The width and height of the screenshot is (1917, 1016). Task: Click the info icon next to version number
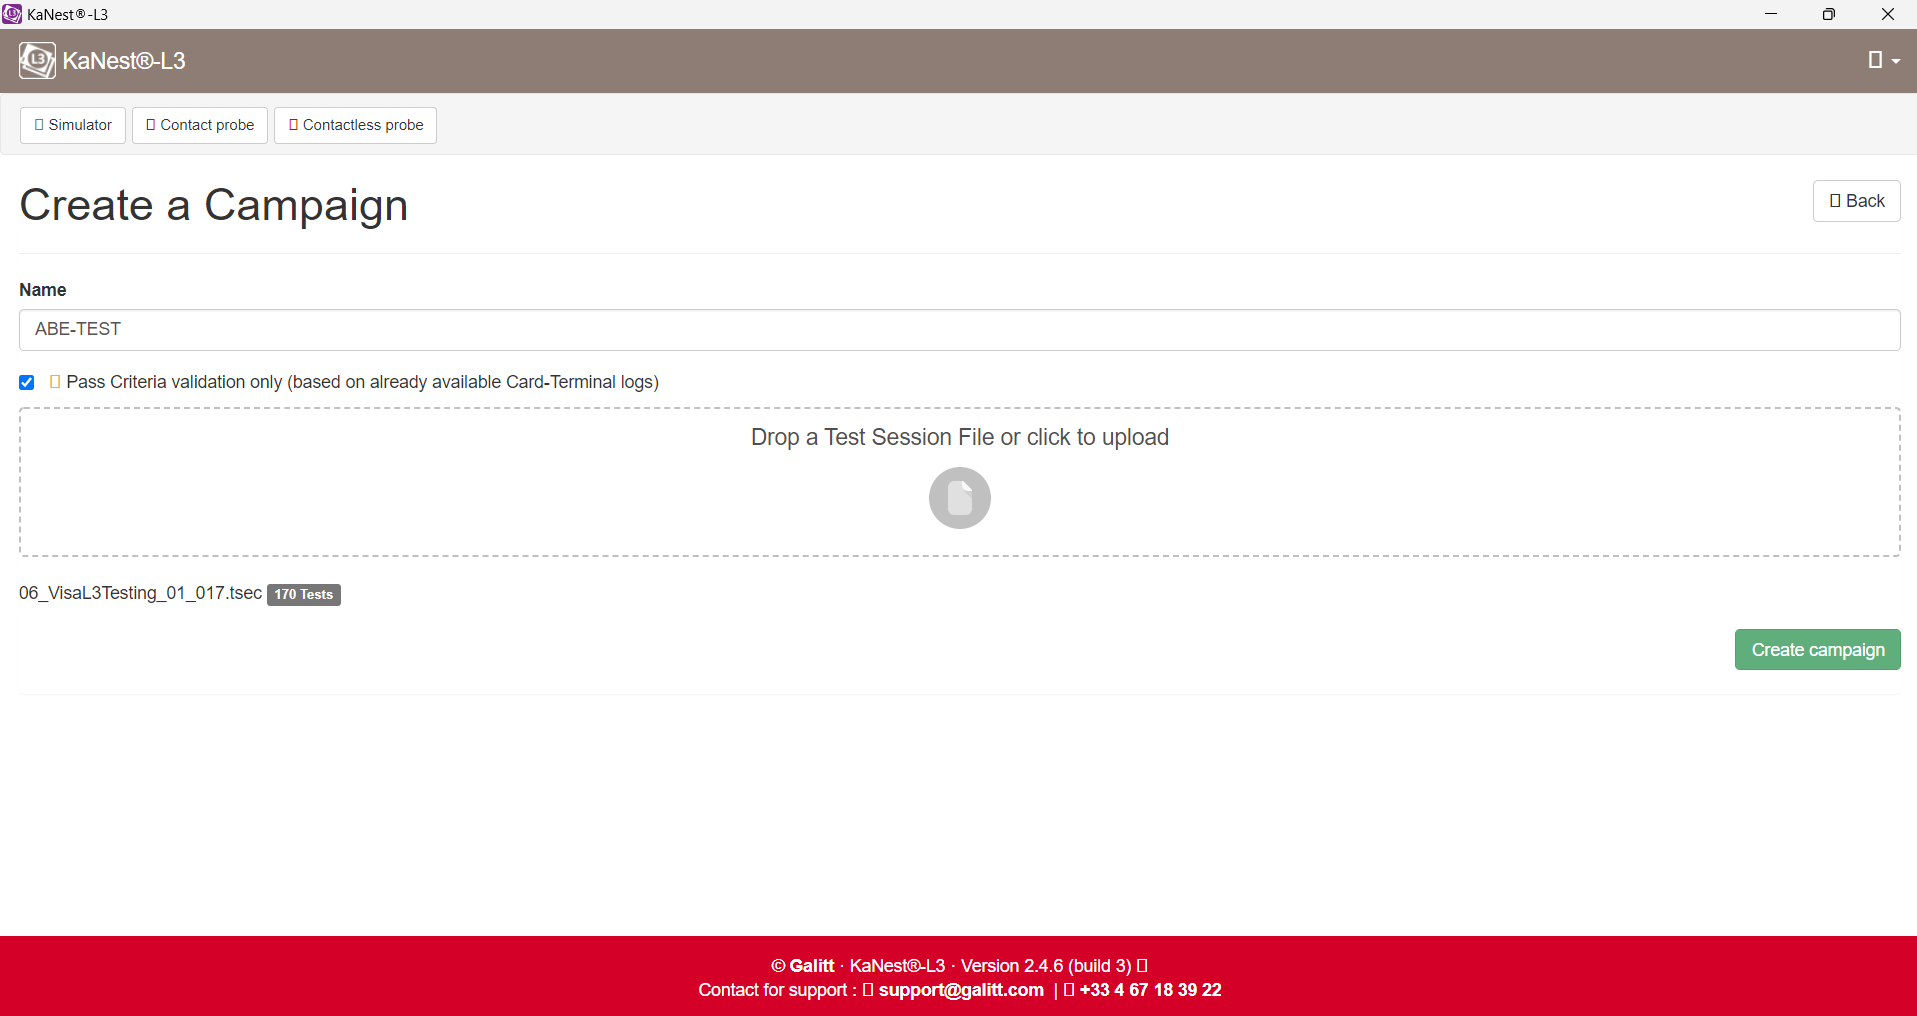tap(1142, 966)
